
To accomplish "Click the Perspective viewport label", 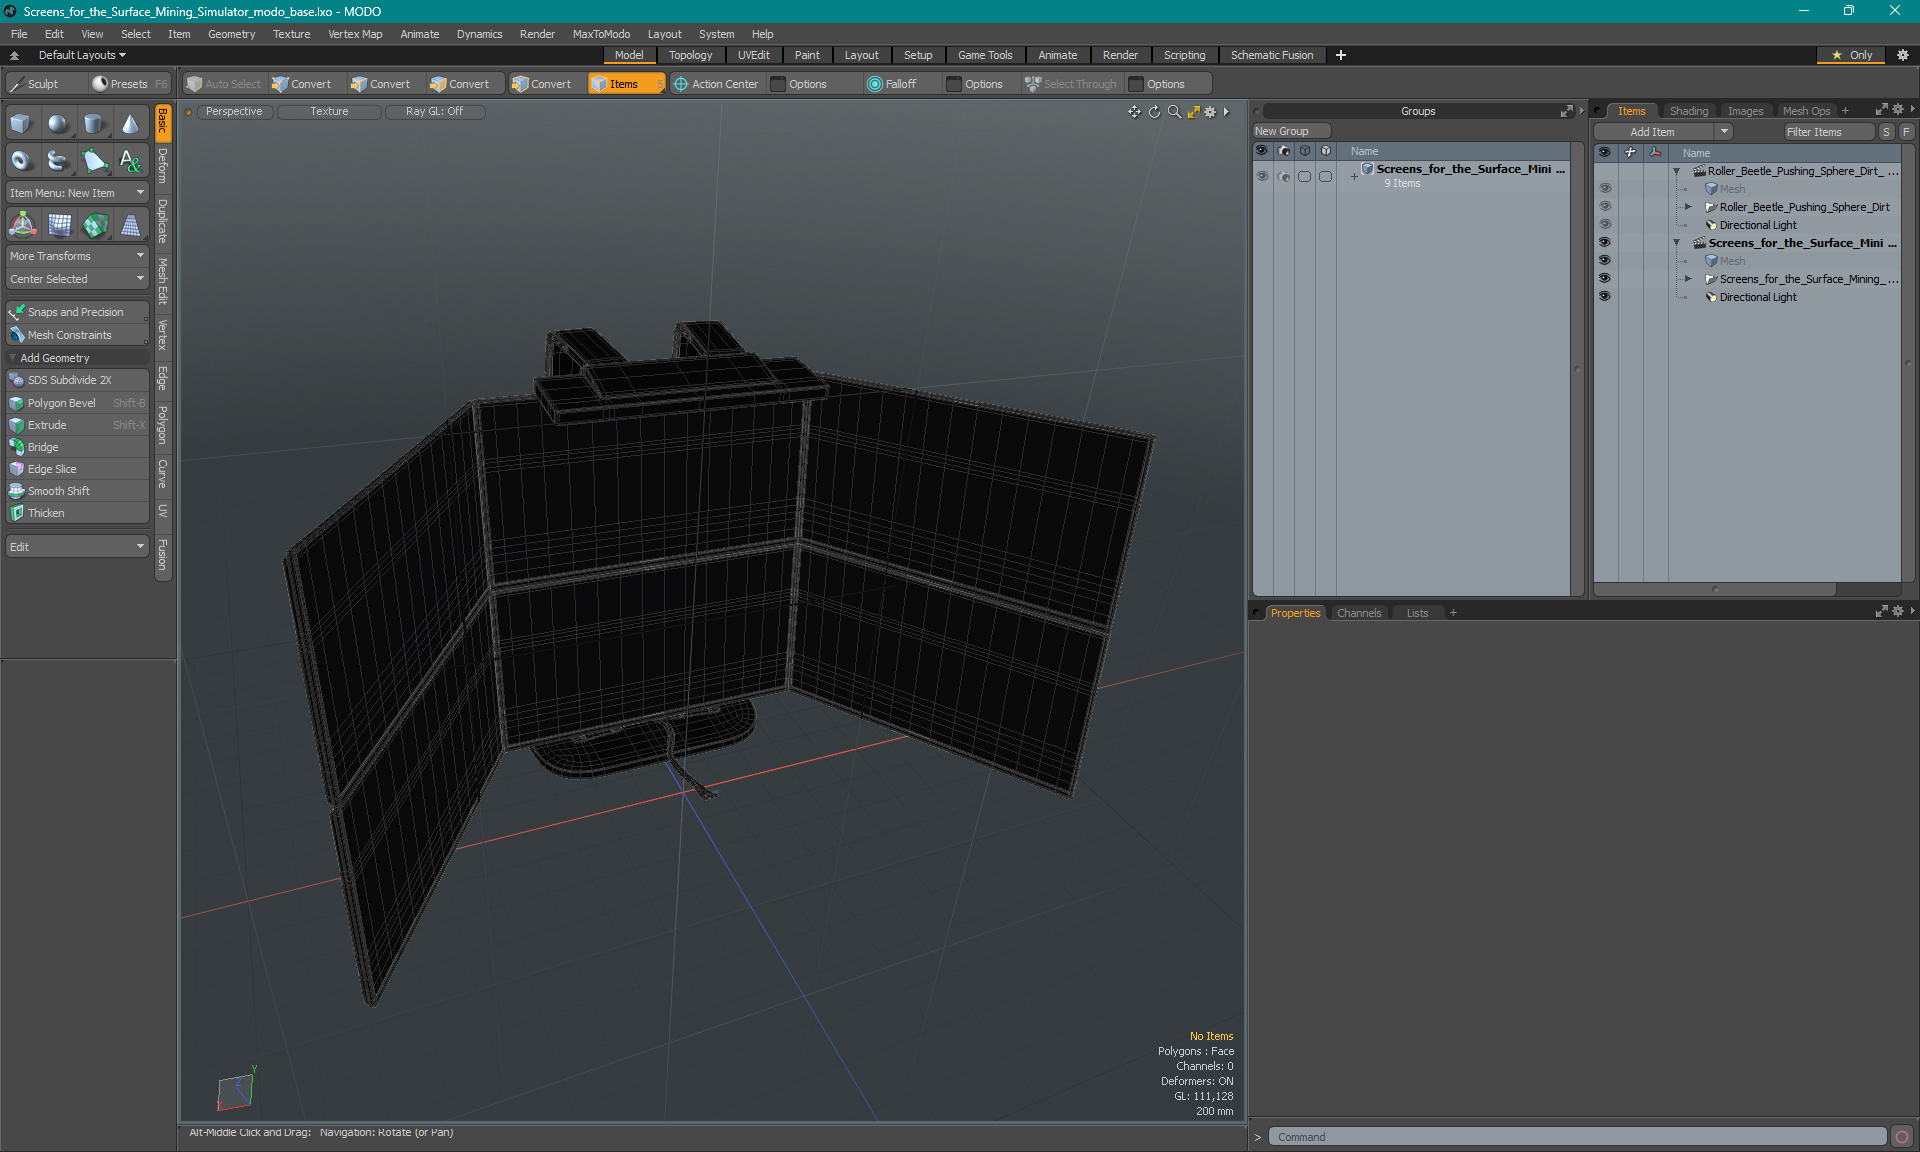I will pos(234,111).
